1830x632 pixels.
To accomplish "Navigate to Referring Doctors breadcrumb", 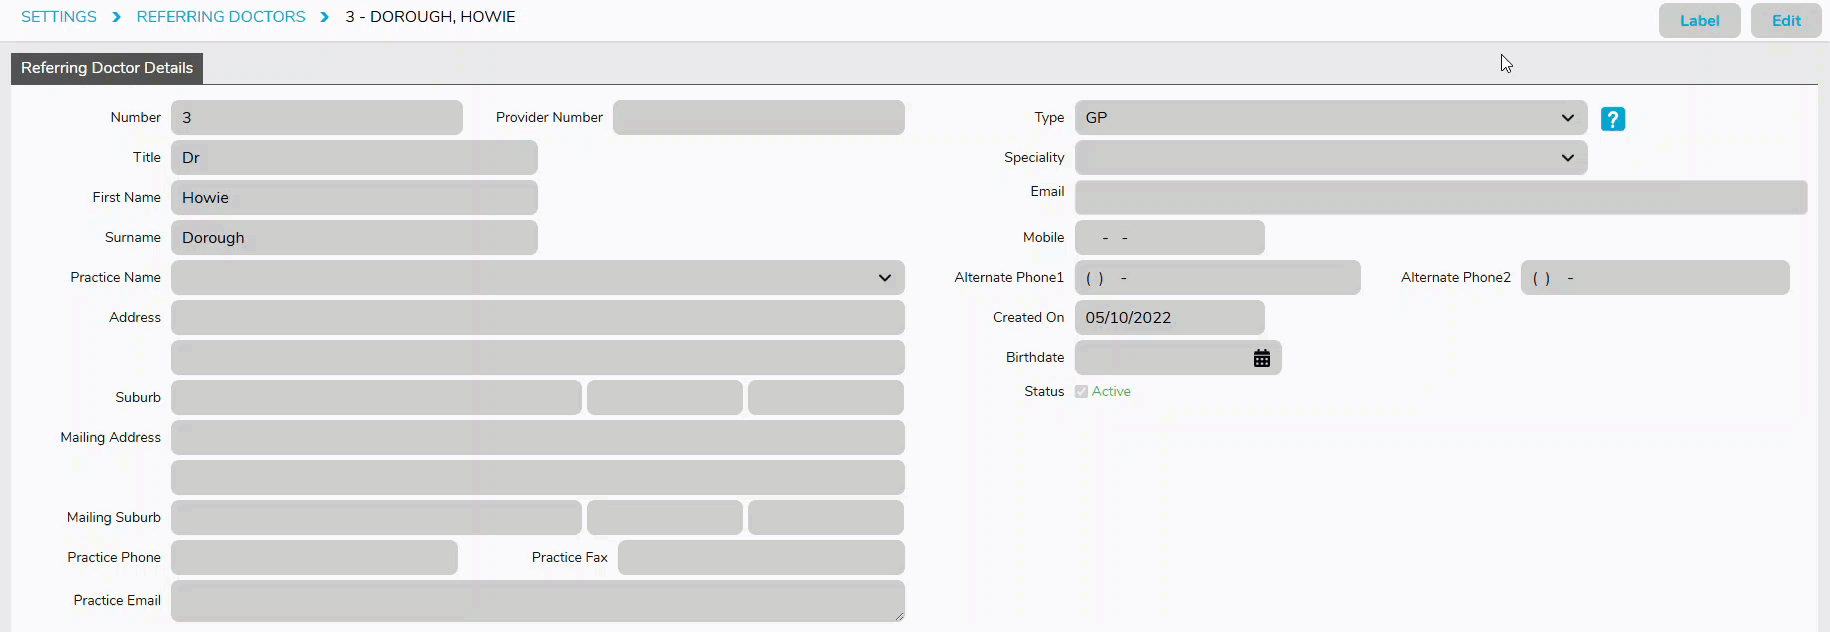I will (221, 17).
